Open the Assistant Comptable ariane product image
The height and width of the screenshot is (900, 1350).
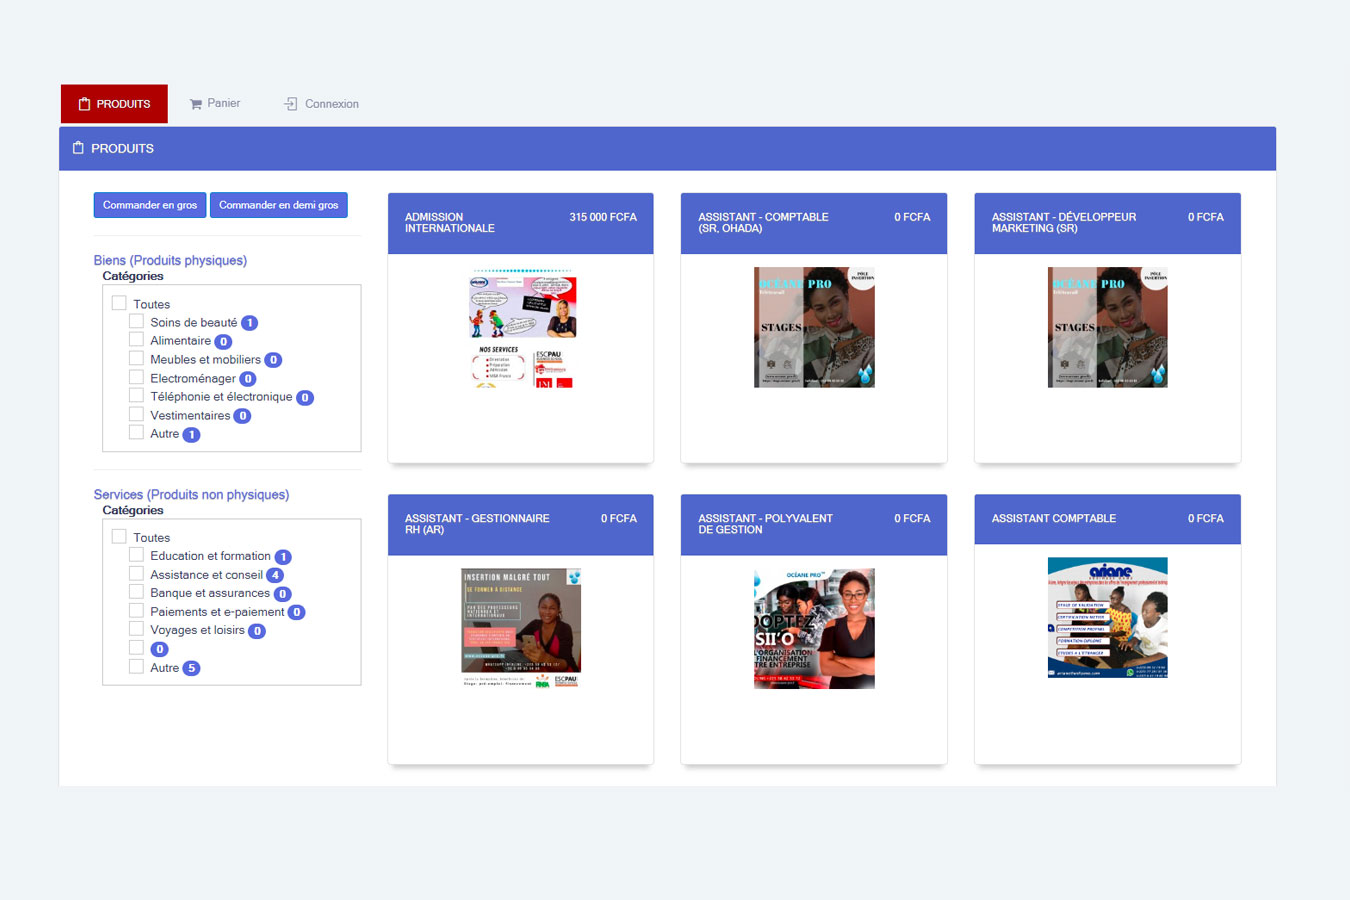click(x=1107, y=618)
